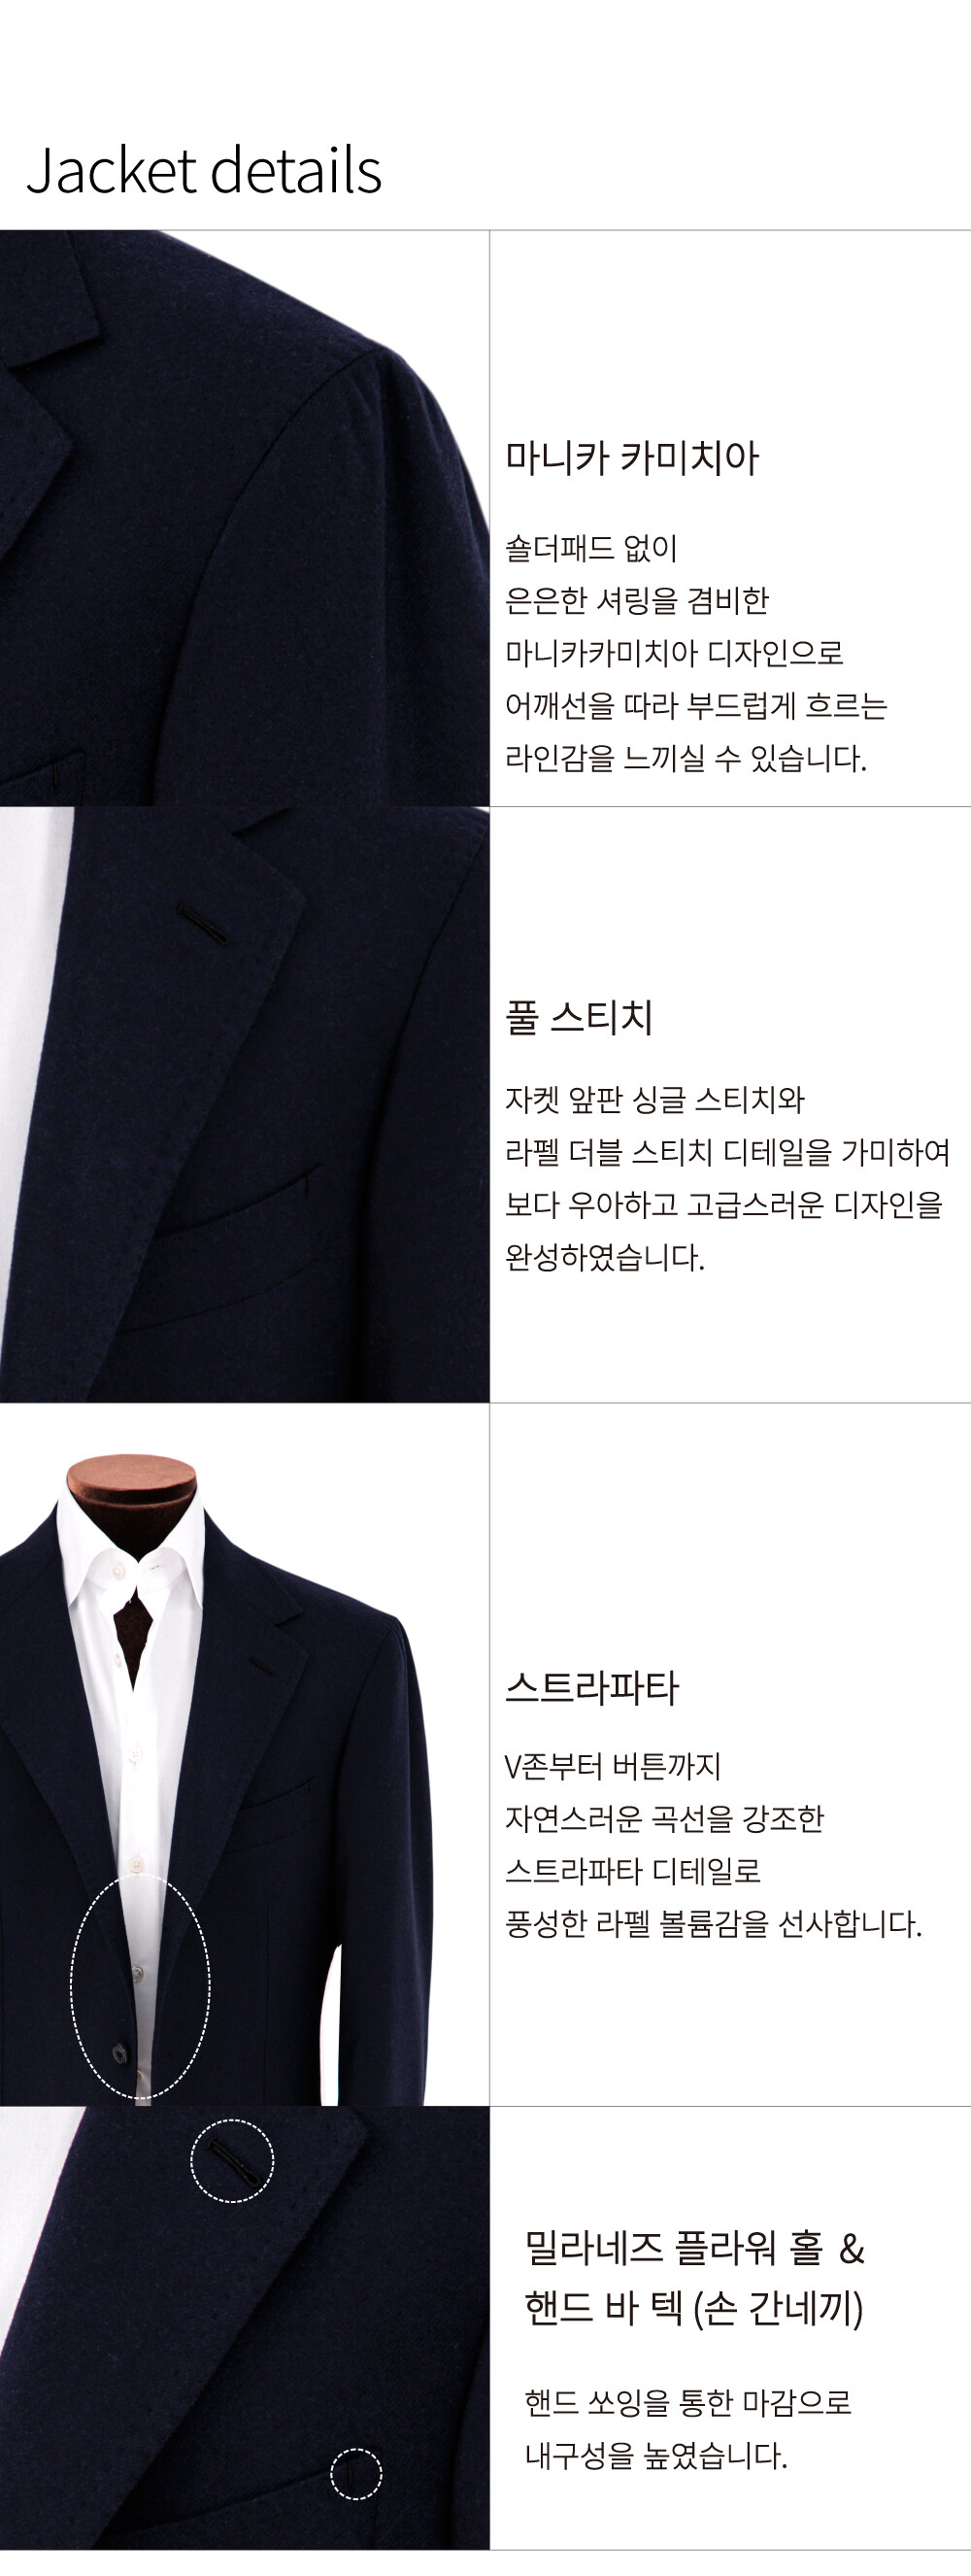Select the 풀 스티치 title
The height and width of the screenshot is (2576, 971).
click(579, 1017)
